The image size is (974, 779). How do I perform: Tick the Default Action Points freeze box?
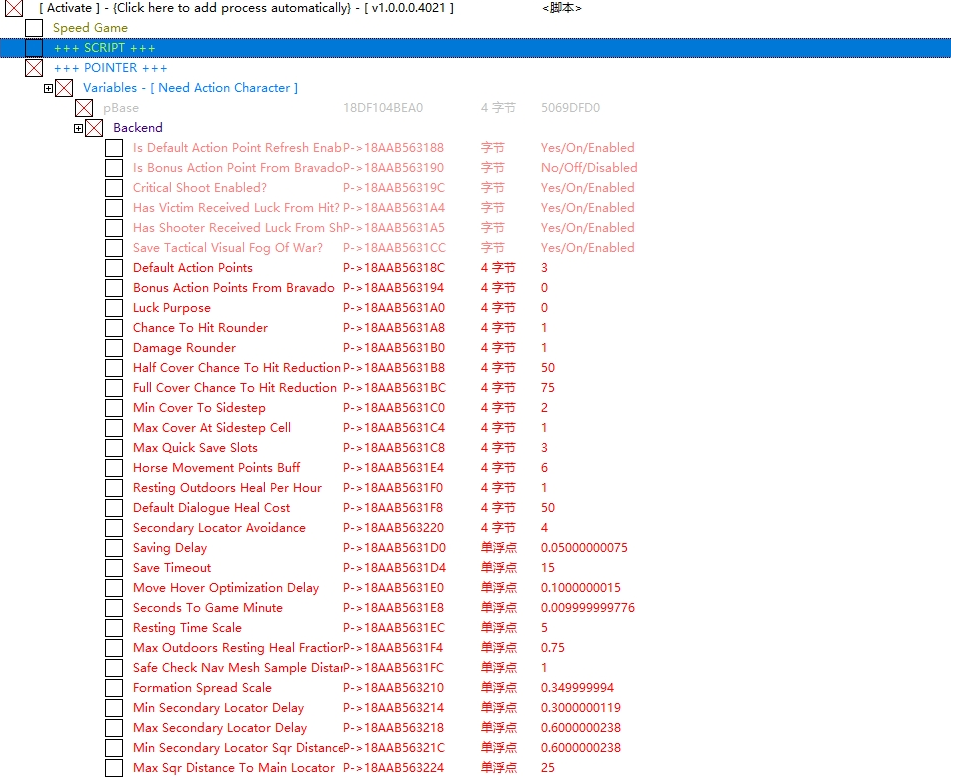pyautogui.click(x=114, y=268)
